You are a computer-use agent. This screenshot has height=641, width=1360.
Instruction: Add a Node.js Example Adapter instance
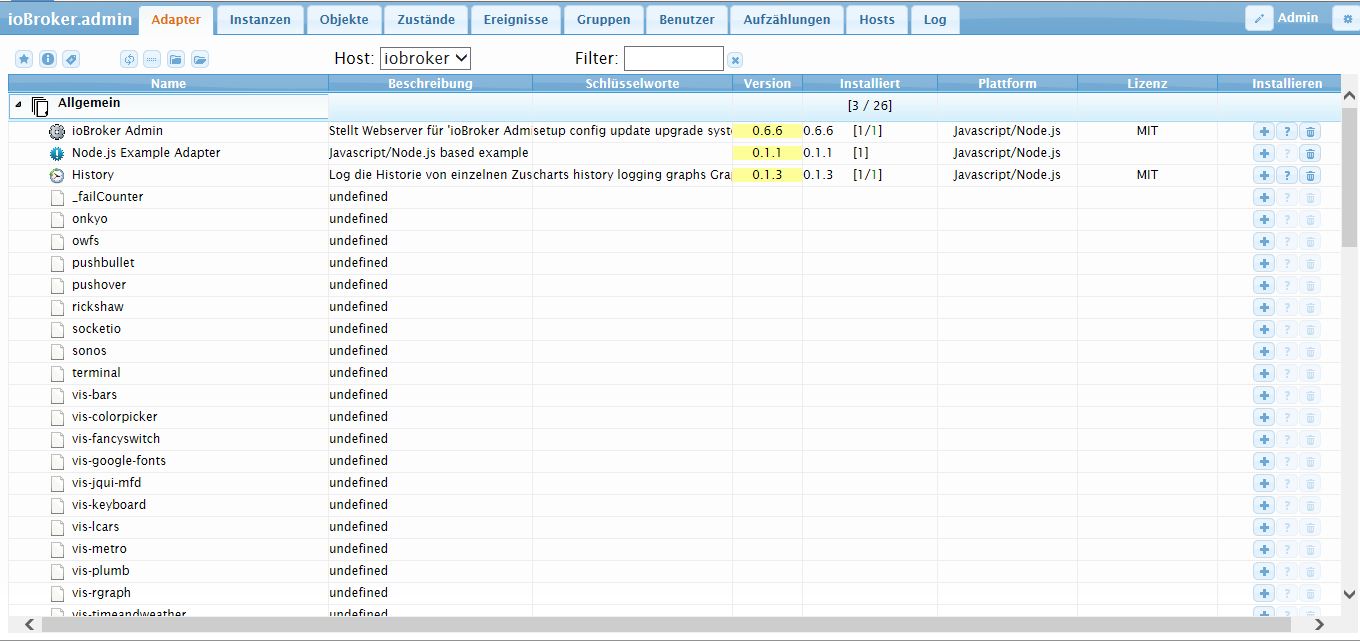1264,153
